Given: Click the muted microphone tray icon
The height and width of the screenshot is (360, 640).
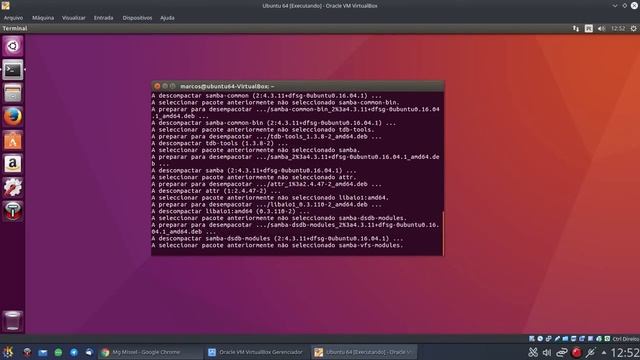Looking at the screenshot, I should 591,353.
